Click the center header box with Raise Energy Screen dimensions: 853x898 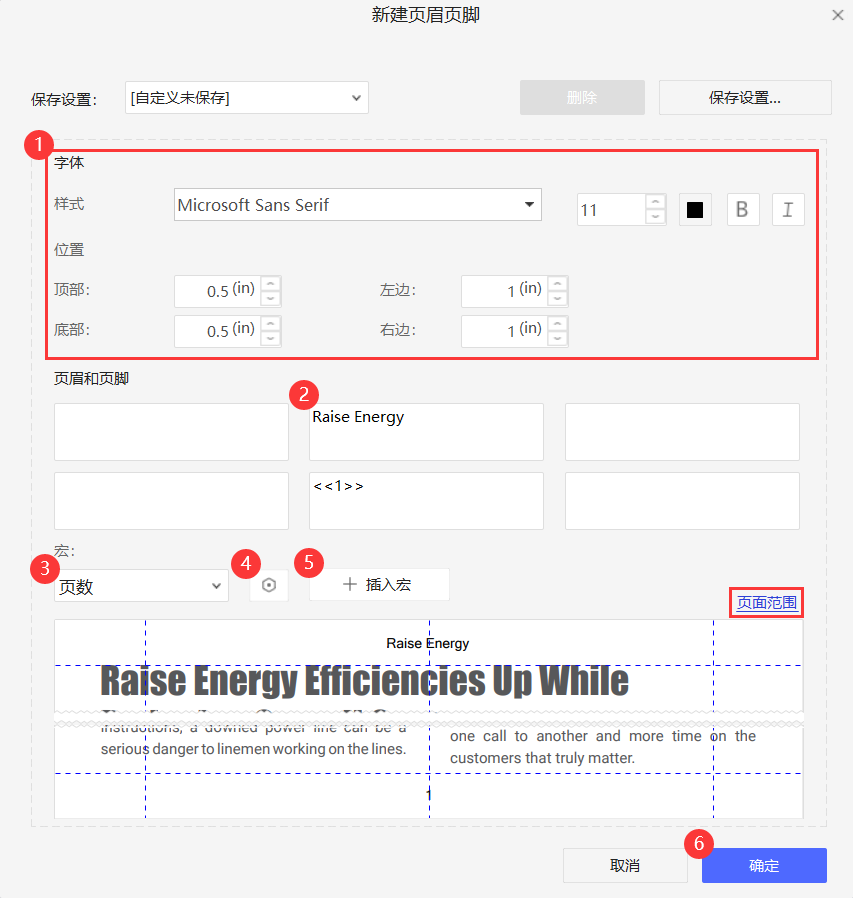tap(426, 432)
